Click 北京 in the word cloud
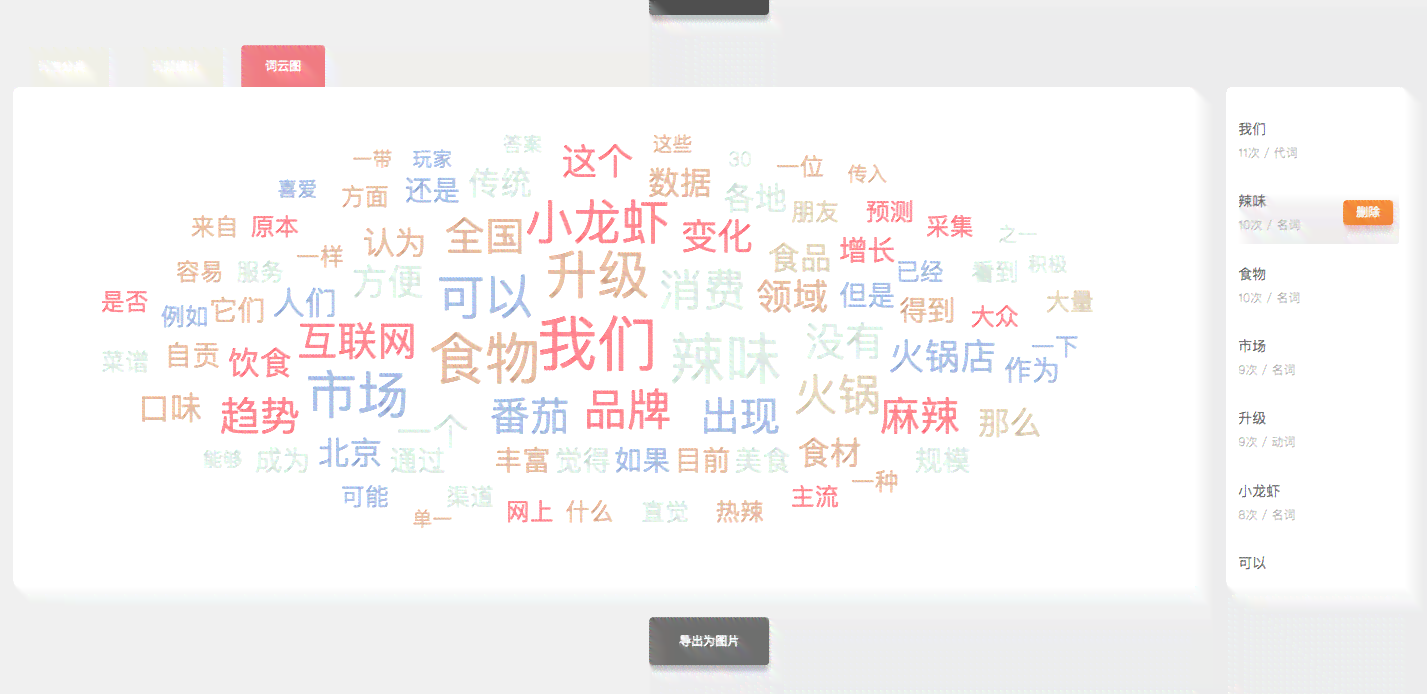 [x=349, y=453]
